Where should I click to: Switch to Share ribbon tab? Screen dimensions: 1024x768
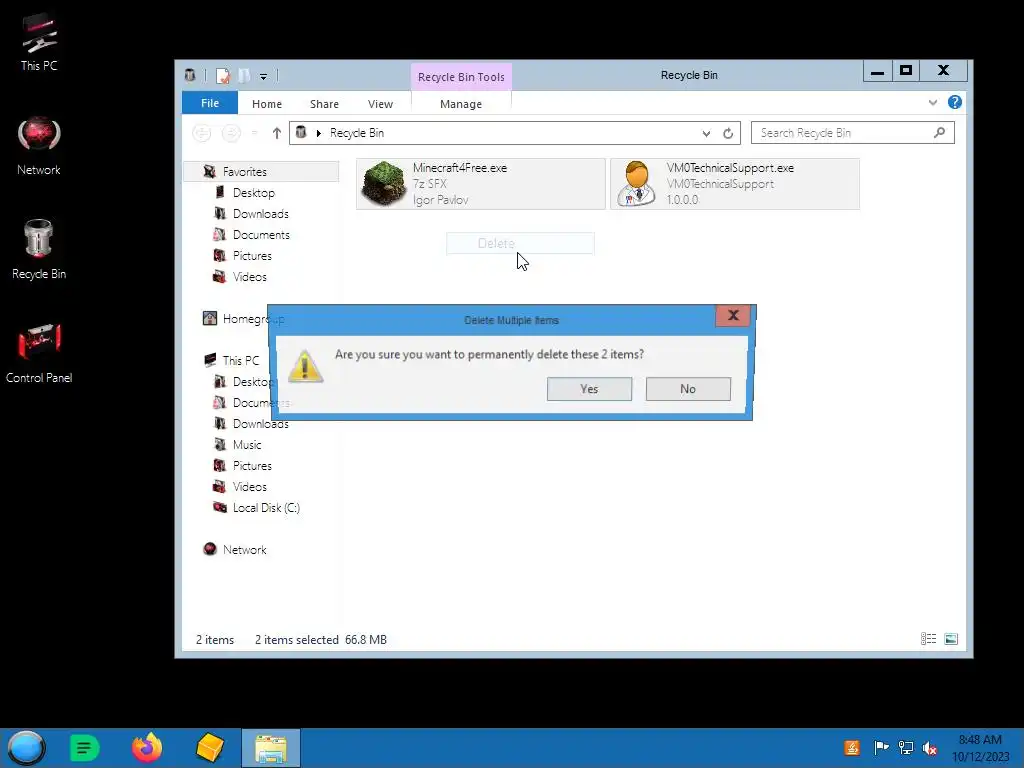click(x=324, y=104)
